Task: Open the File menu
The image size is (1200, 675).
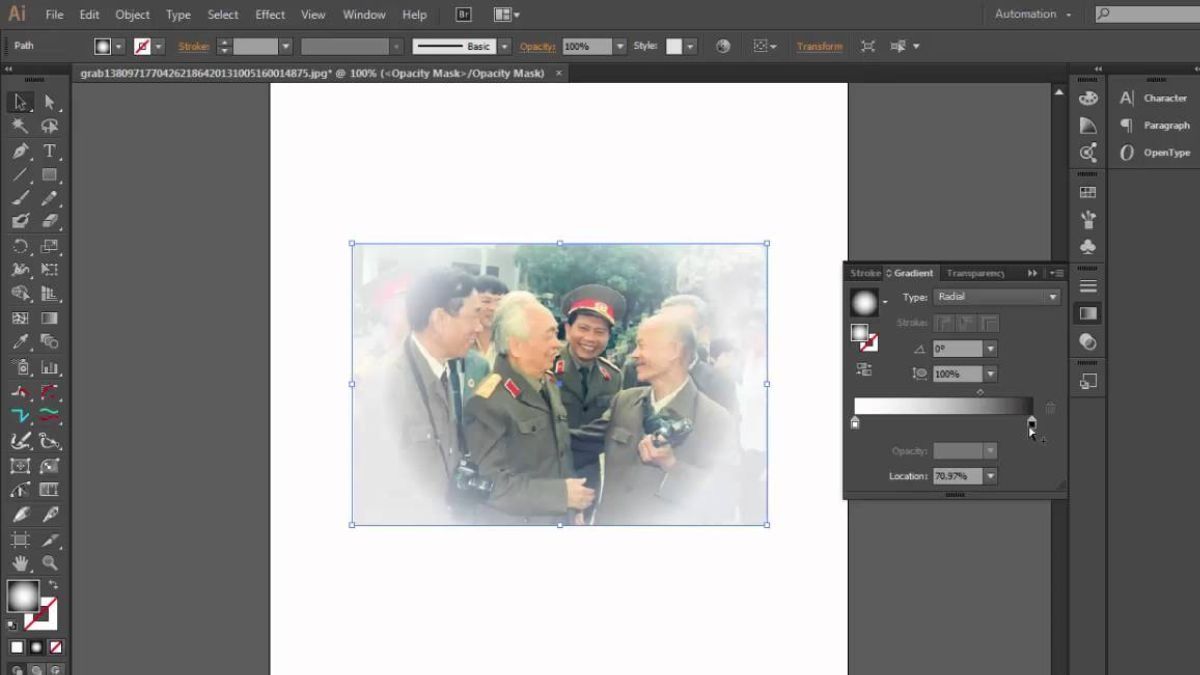Action: tap(54, 15)
